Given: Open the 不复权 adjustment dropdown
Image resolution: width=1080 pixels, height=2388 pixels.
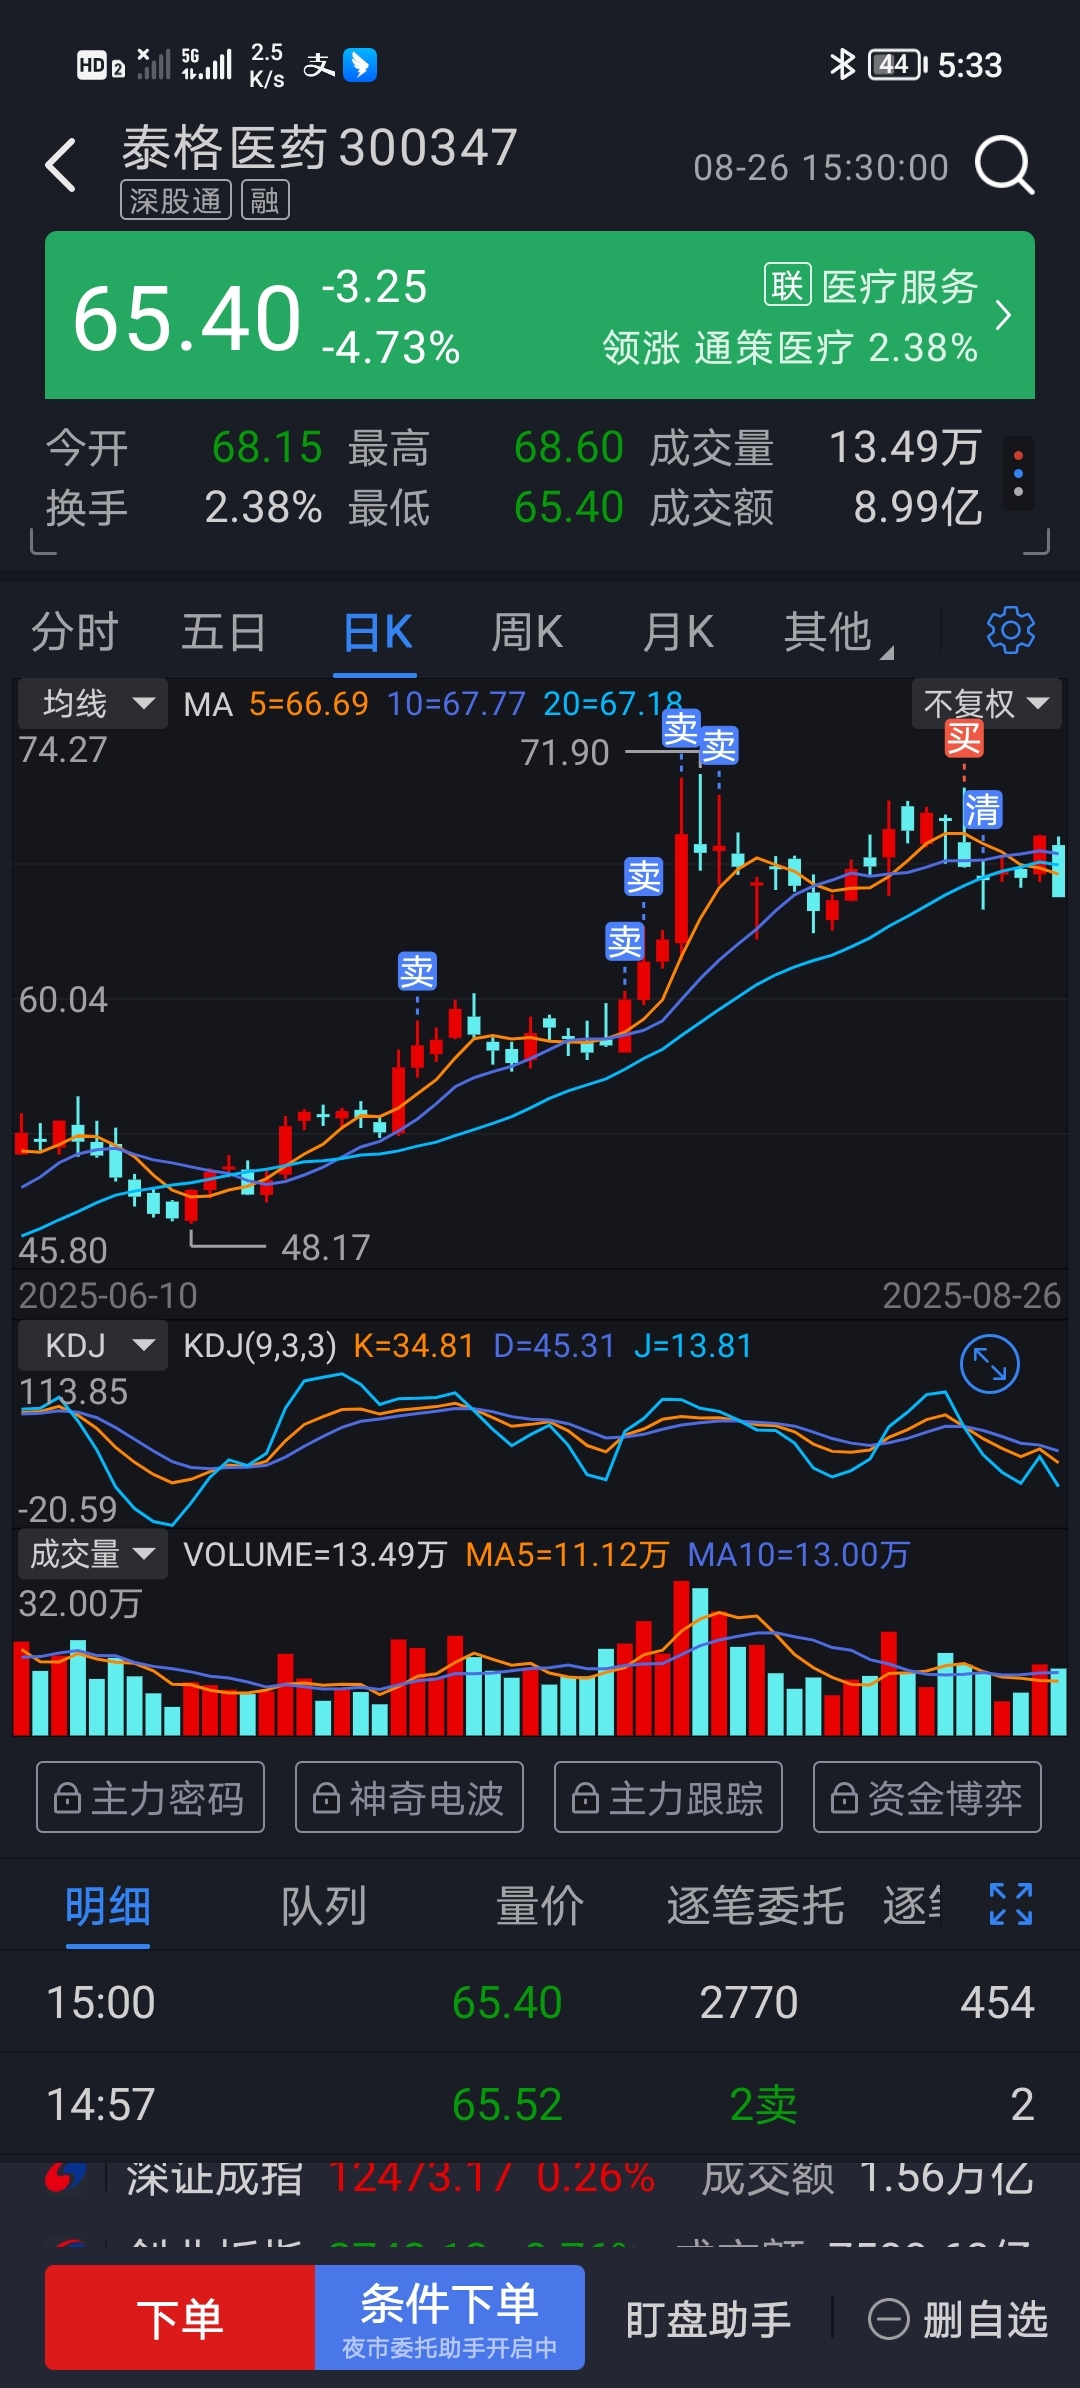Looking at the screenshot, I should tap(986, 703).
